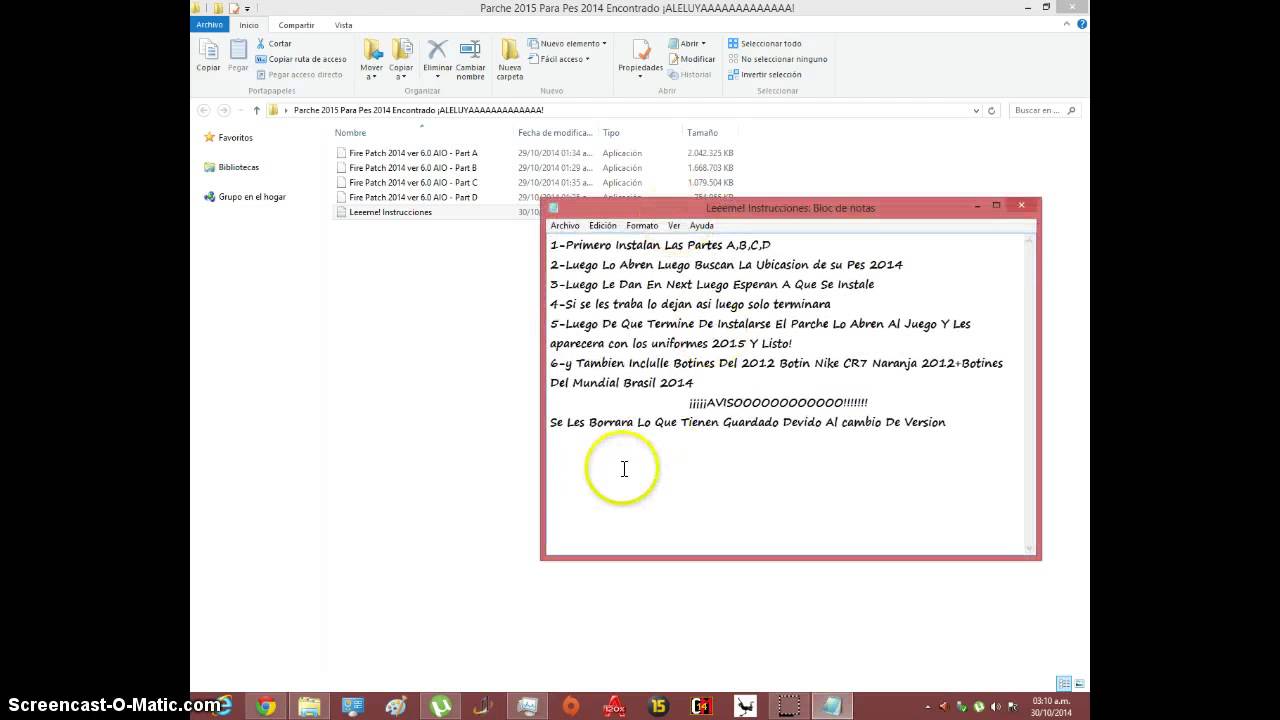Open Notepad's Ayuda menu
Viewport: 1280px width, 720px height.
[x=702, y=226]
